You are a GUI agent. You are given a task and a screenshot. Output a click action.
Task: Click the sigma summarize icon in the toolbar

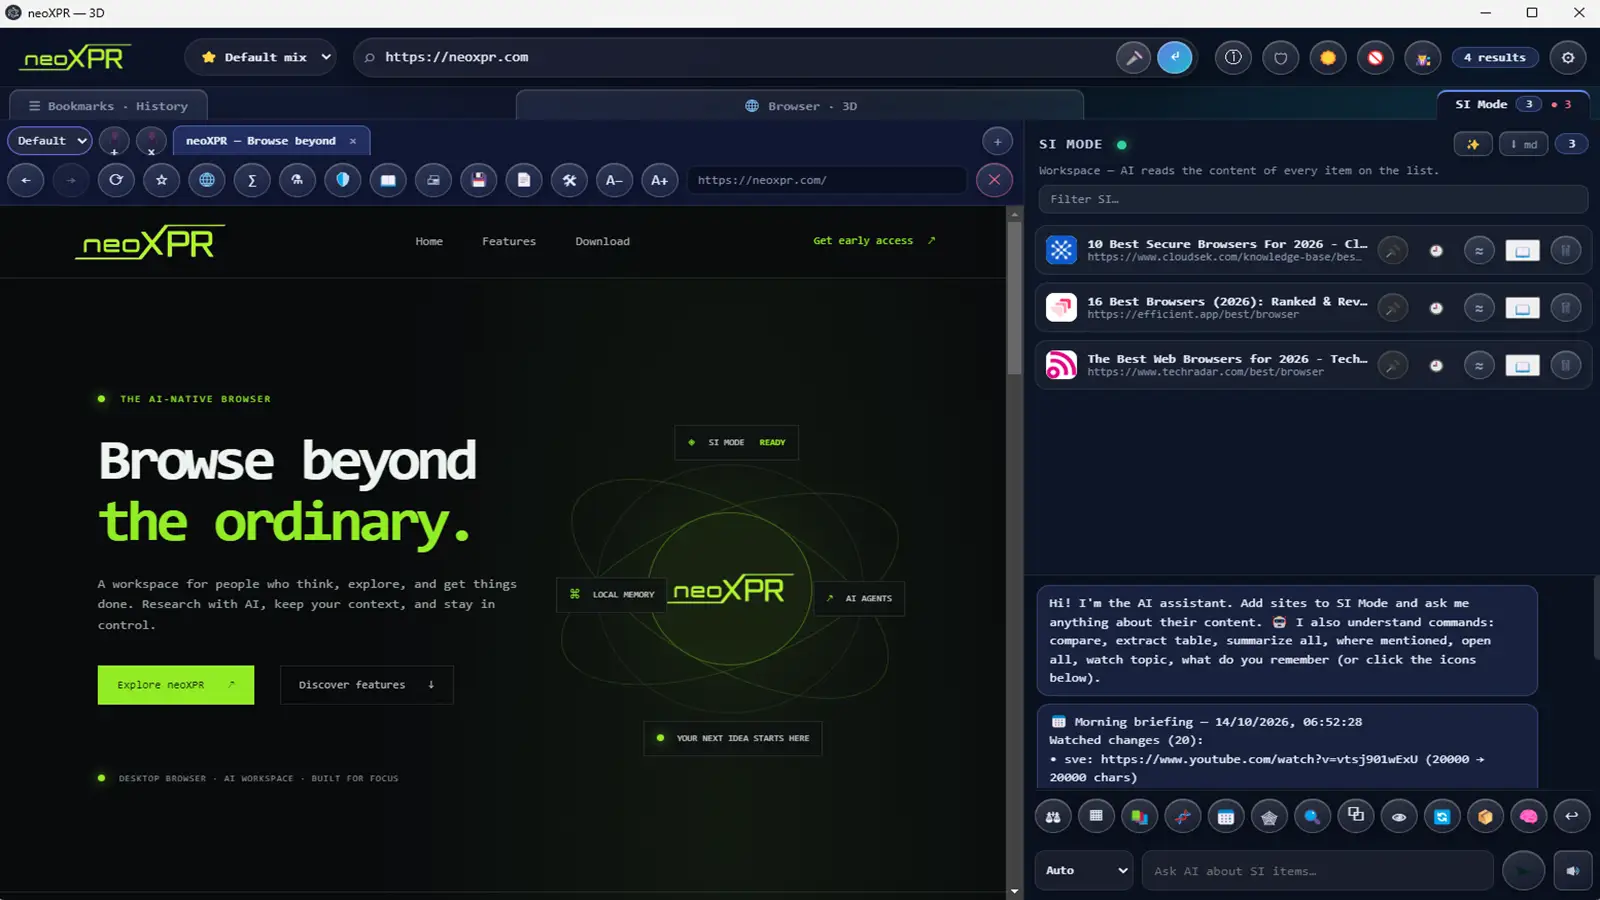click(252, 180)
